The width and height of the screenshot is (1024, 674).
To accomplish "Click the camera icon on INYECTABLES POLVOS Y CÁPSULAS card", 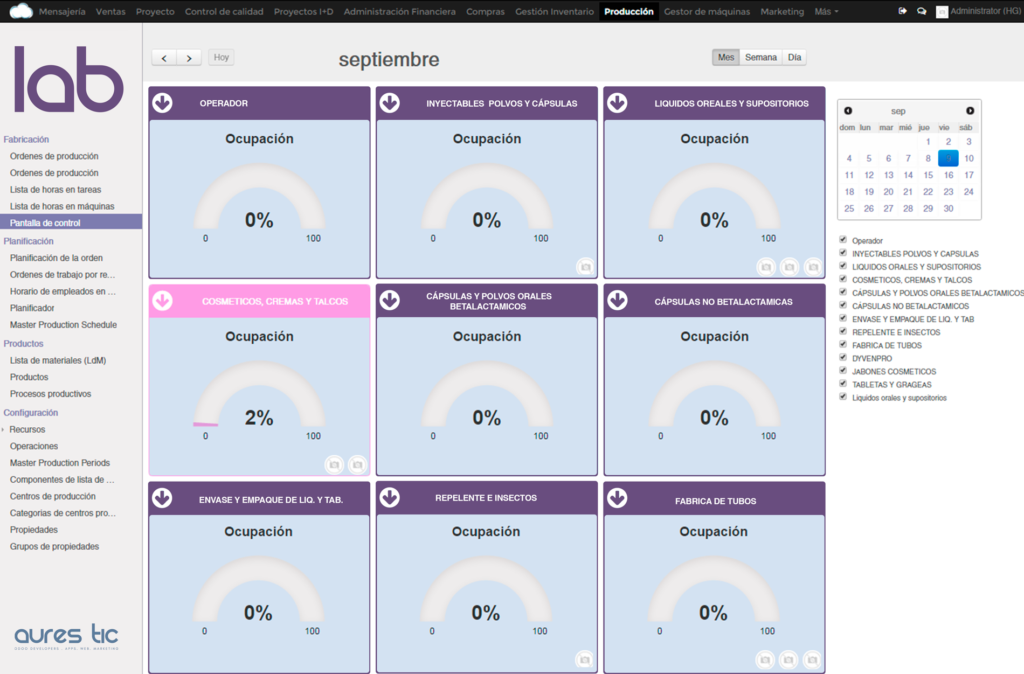I will [586, 266].
